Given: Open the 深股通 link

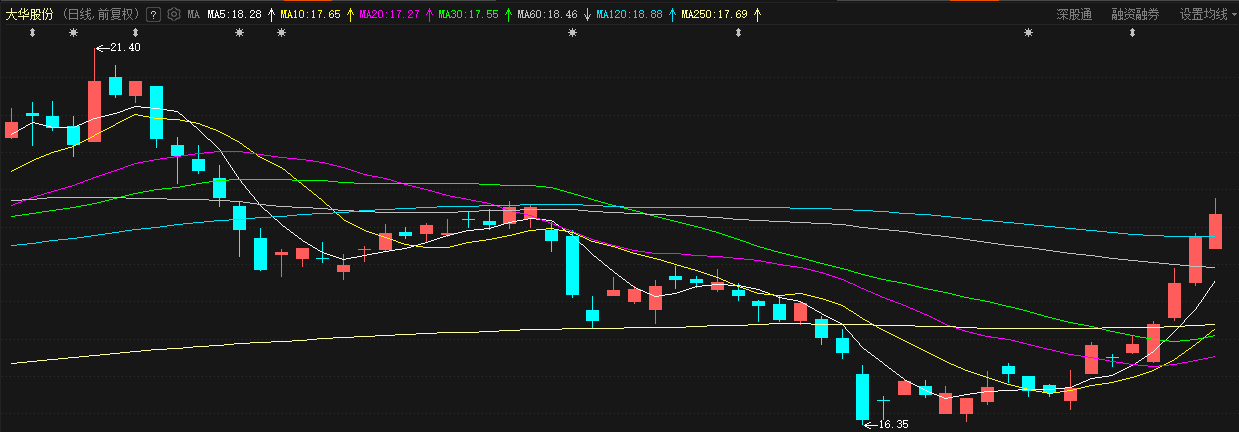Looking at the screenshot, I should point(1076,15).
